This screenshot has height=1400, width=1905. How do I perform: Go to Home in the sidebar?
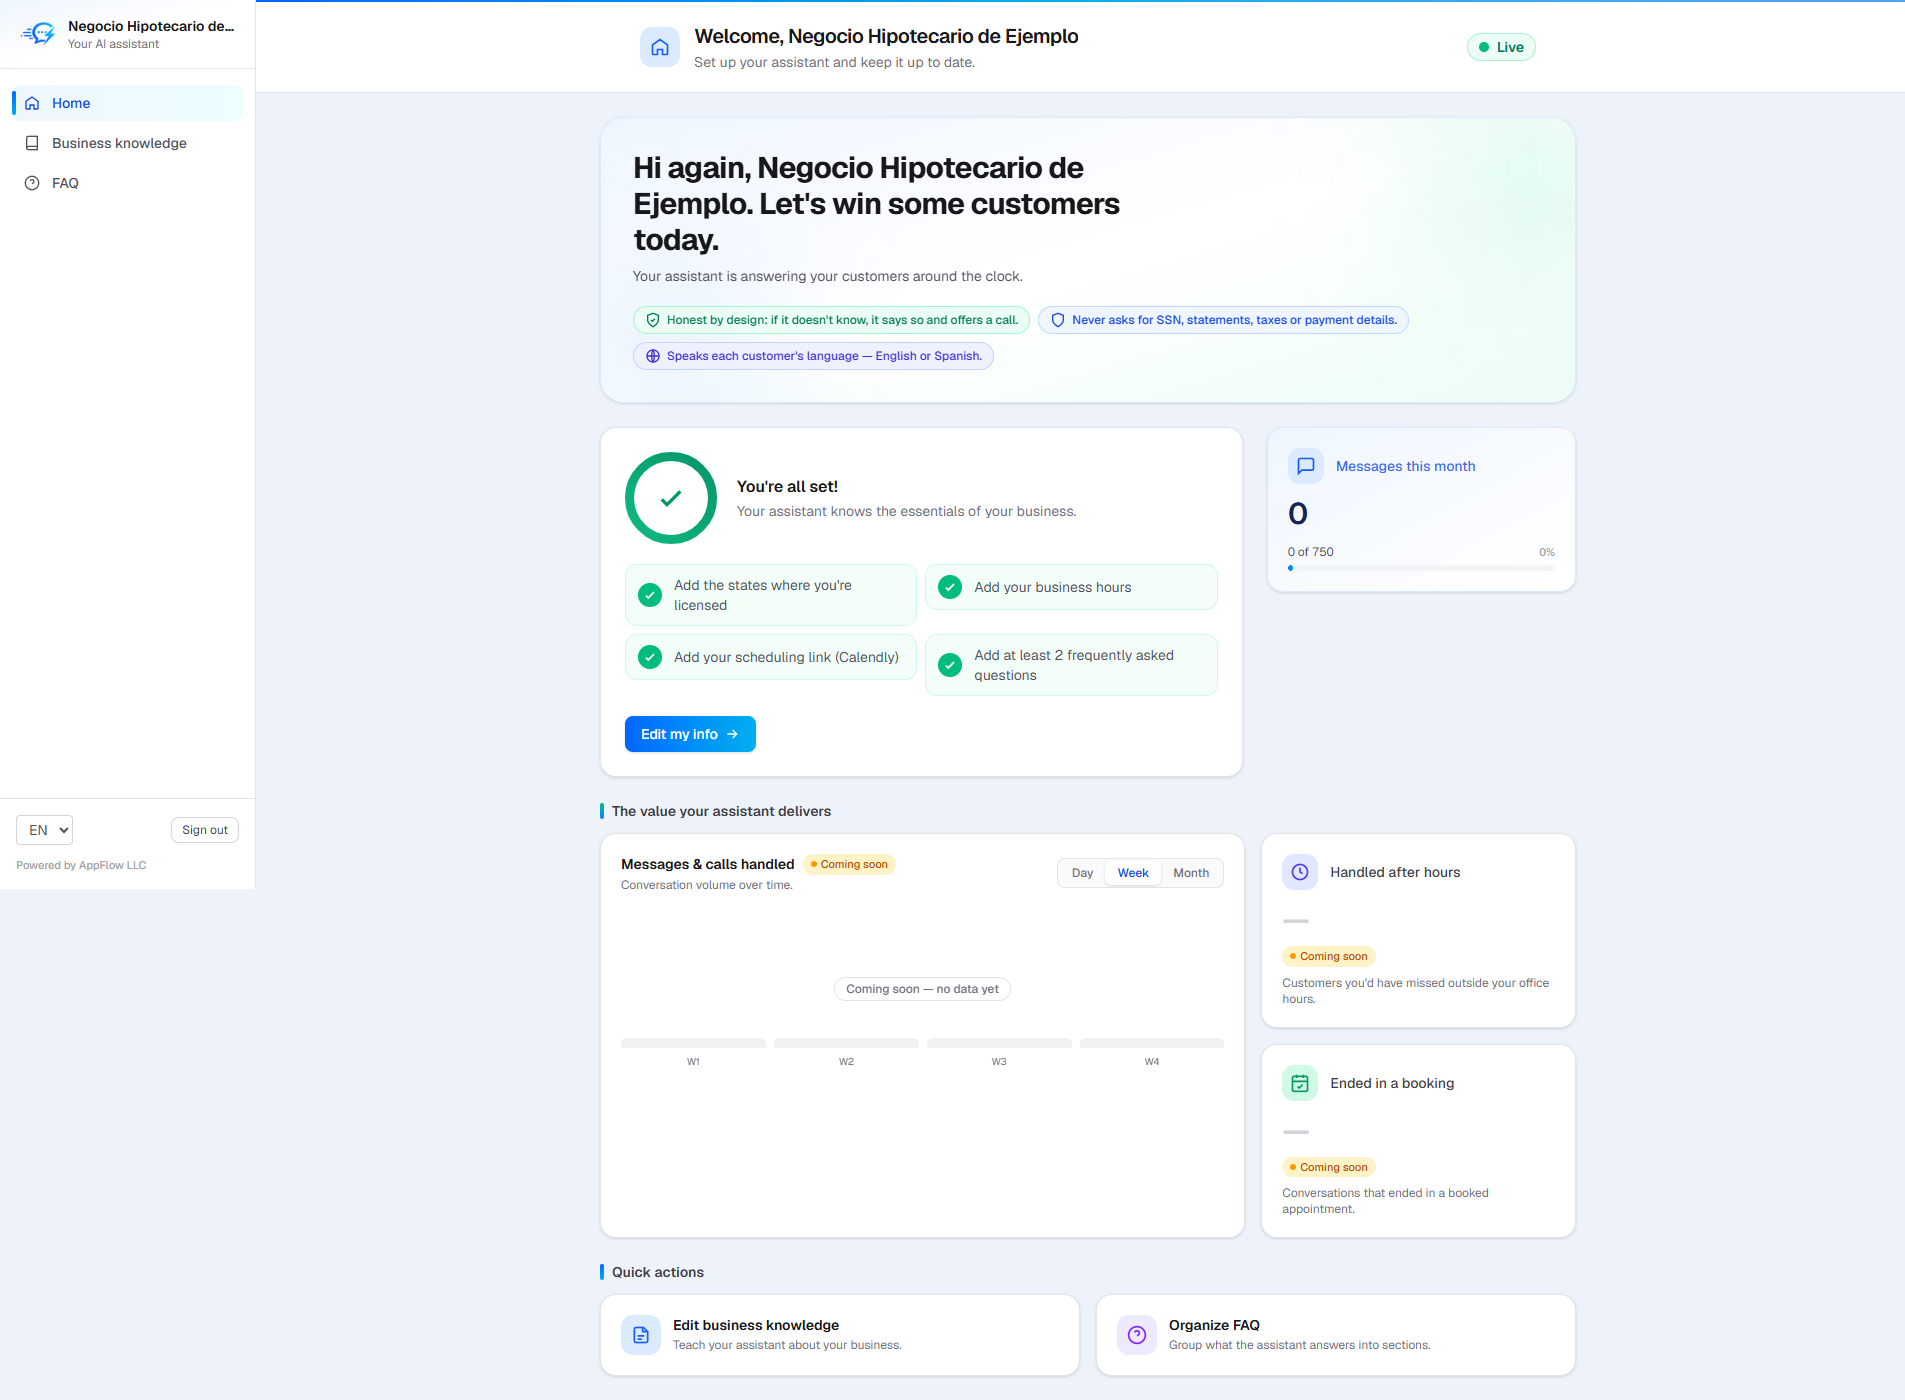click(x=128, y=103)
